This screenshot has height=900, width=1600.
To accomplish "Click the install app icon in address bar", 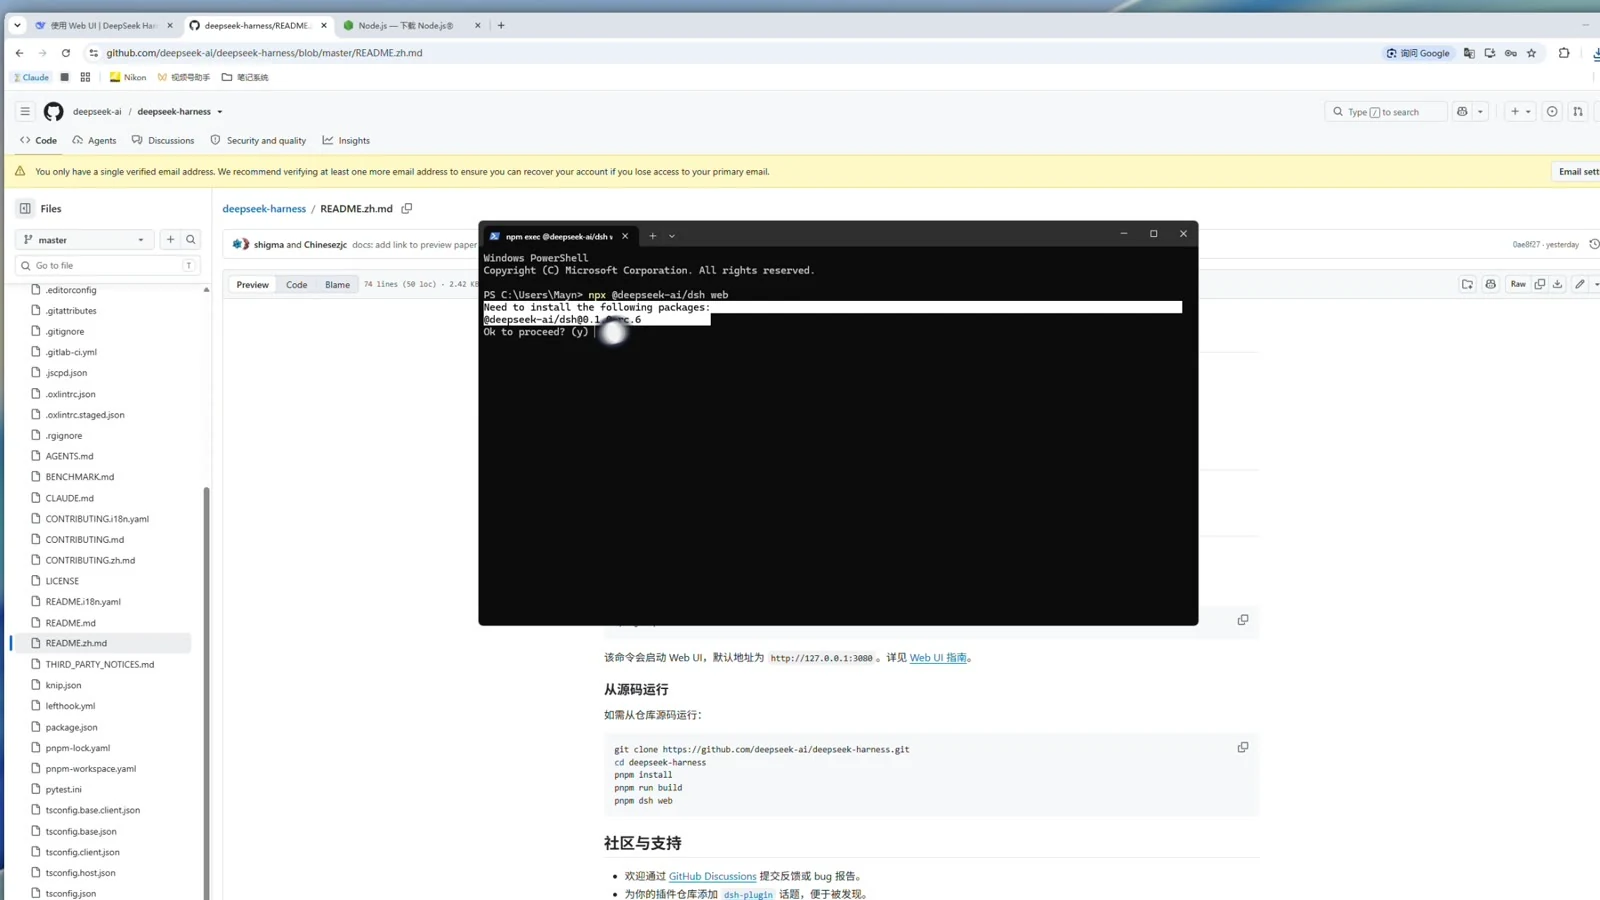I will click(x=1490, y=53).
